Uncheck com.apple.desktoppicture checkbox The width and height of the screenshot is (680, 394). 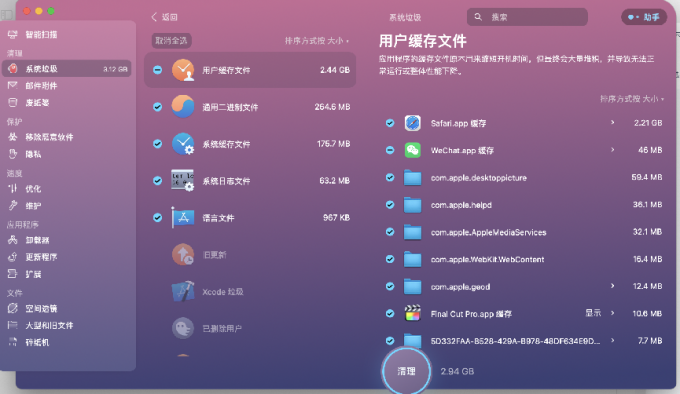coord(390,177)
